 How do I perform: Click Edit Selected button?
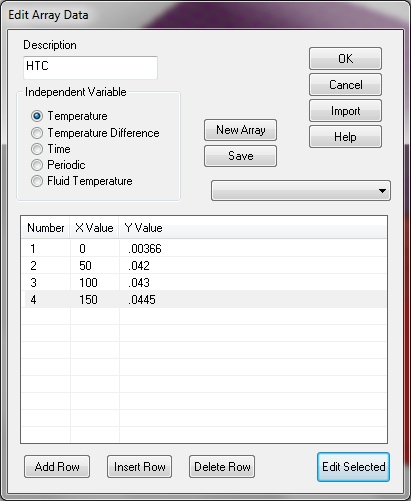(353, 467)
